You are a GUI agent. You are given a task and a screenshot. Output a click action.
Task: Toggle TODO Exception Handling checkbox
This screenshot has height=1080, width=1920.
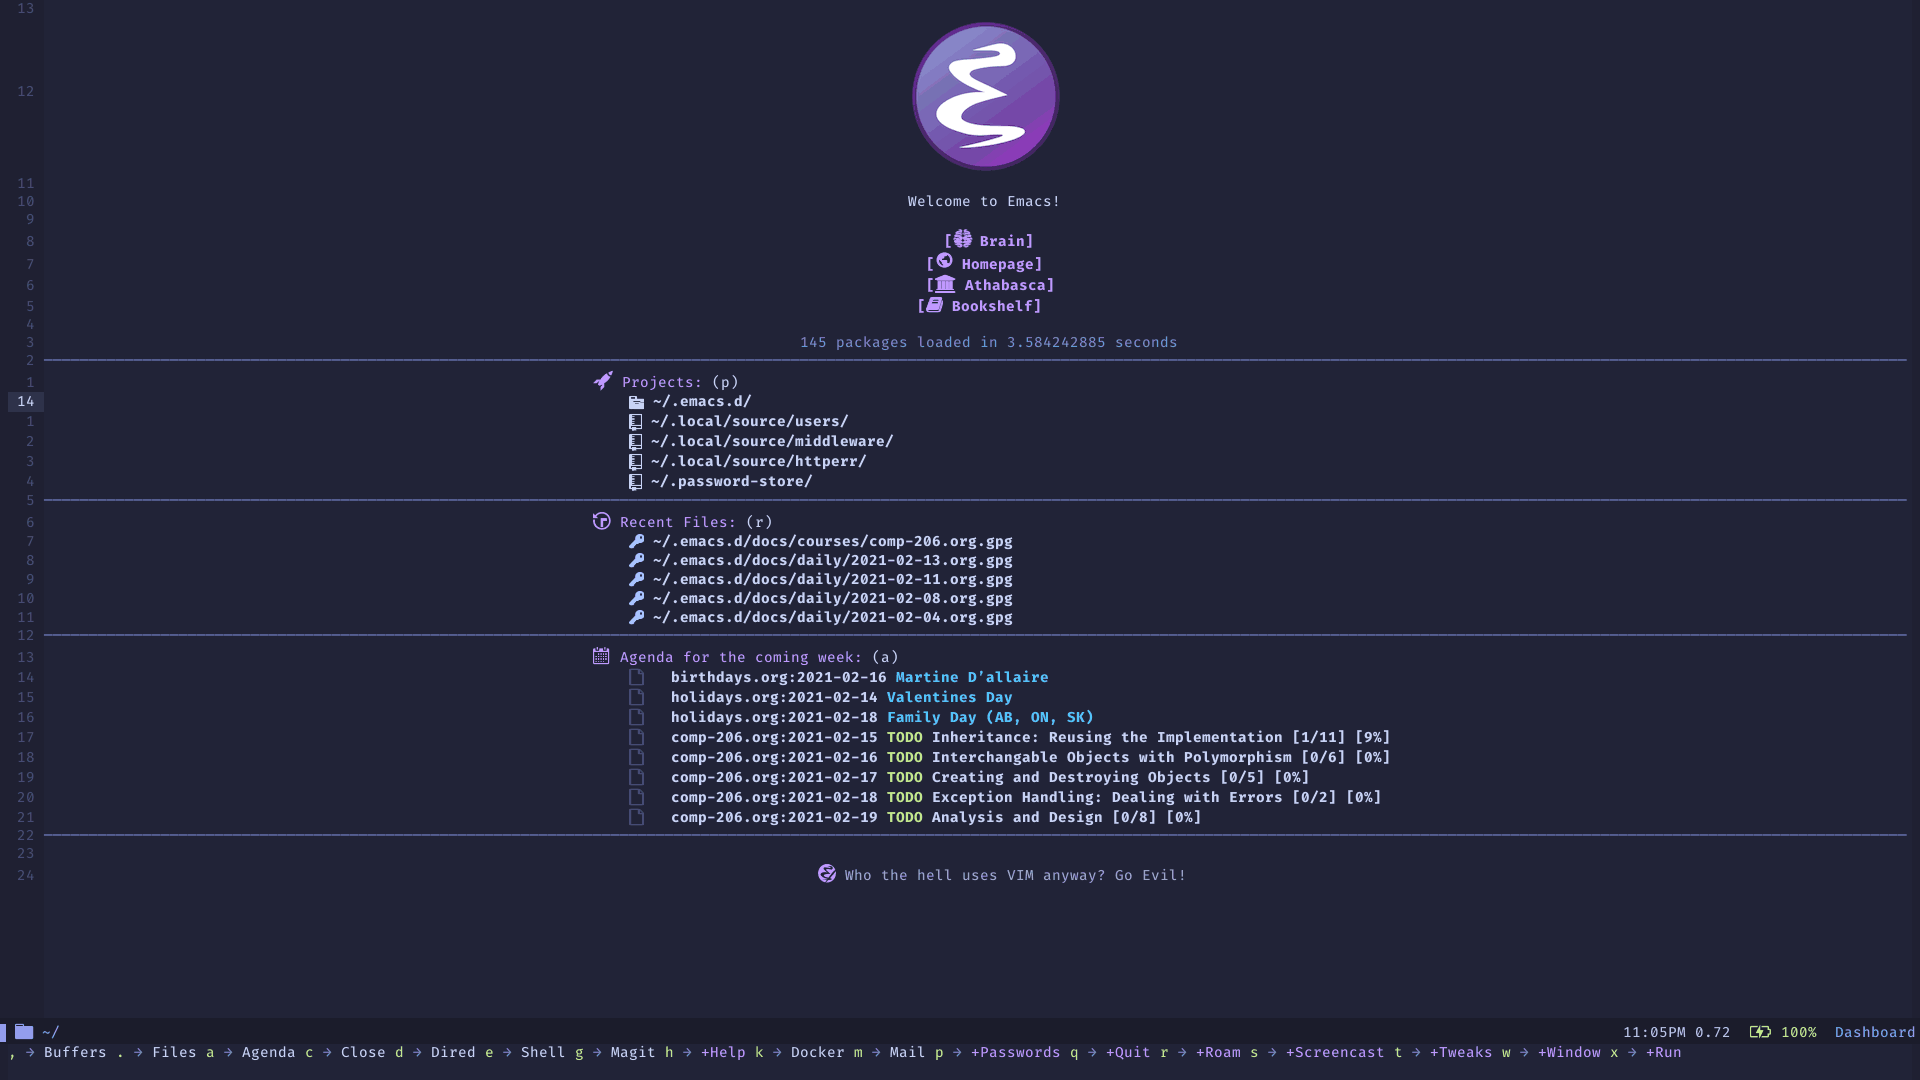coord(637,796)
